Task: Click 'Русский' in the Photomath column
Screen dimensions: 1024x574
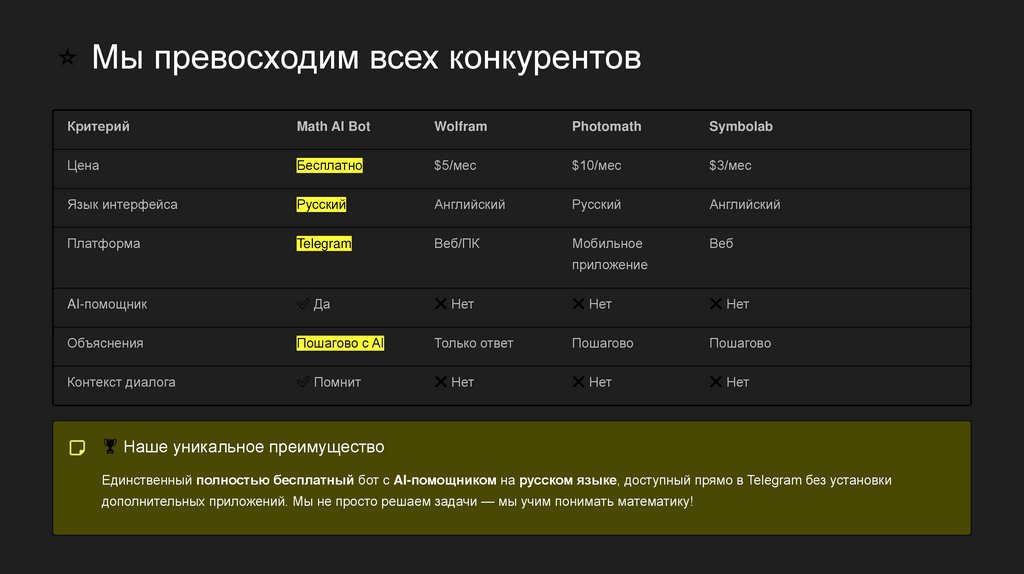Action: pos(596,204)
